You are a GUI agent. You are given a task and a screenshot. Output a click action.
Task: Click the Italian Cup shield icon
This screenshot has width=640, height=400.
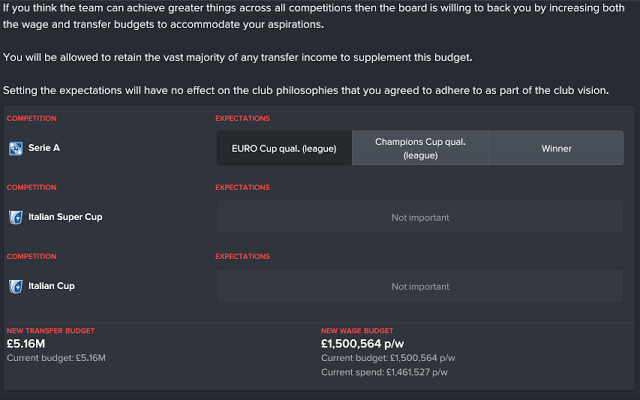click(x=16, y=286)
